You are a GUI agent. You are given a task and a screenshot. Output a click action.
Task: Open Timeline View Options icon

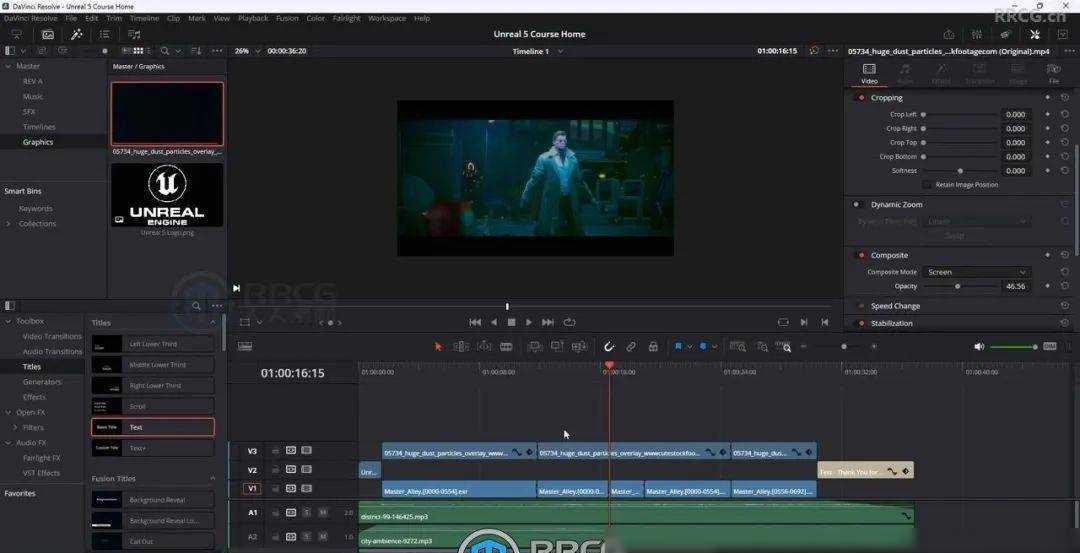pyautogui.click(x=245, y=346)
